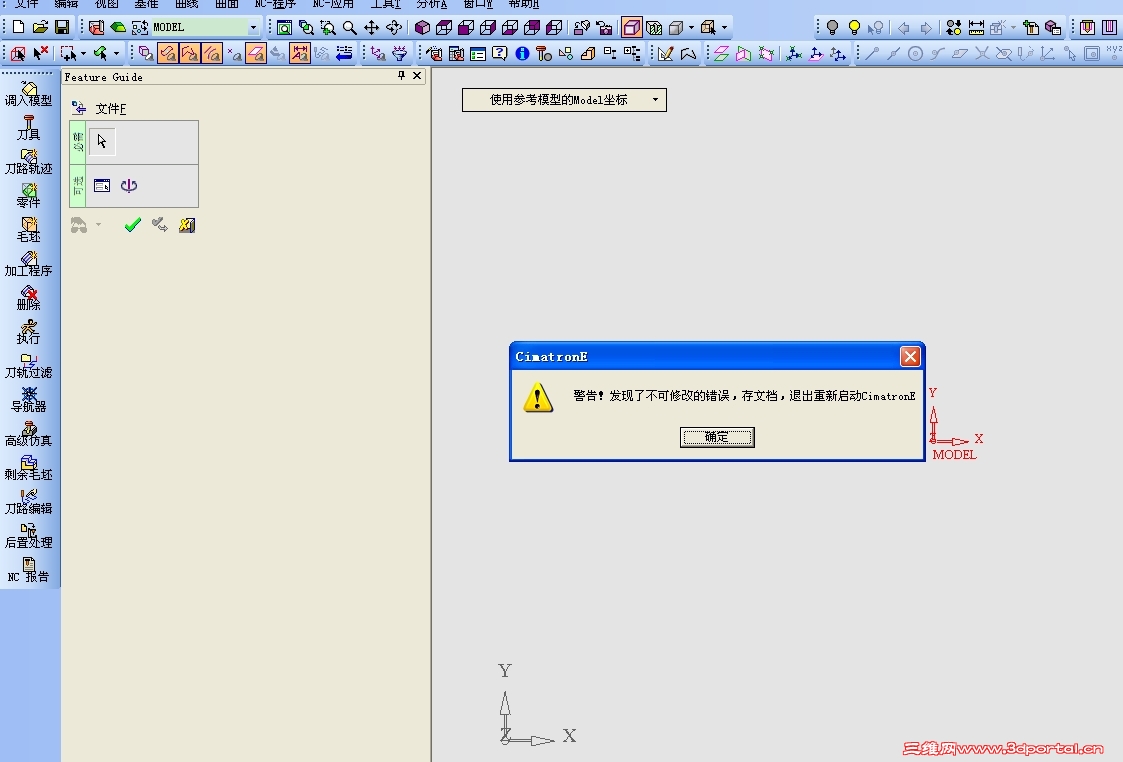
Task: Open the NC-应用 menu
Action: tap(333, 4)
